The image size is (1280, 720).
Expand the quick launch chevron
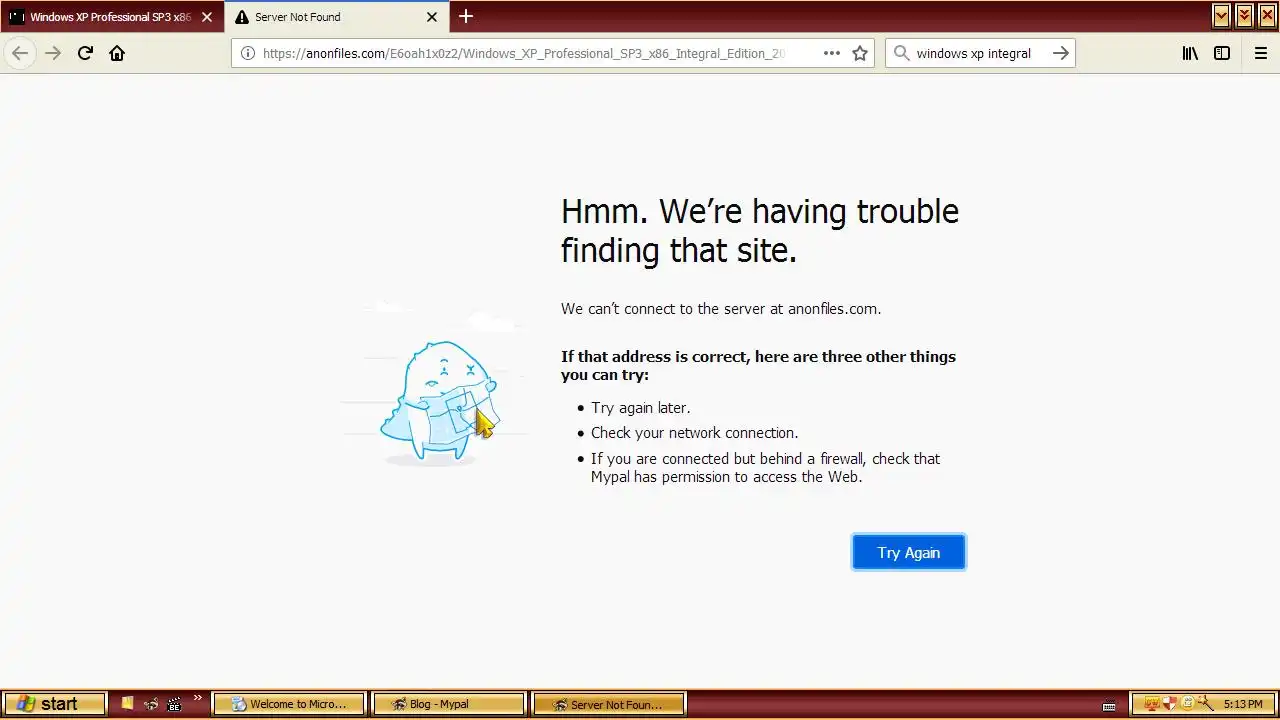point(197,698)
